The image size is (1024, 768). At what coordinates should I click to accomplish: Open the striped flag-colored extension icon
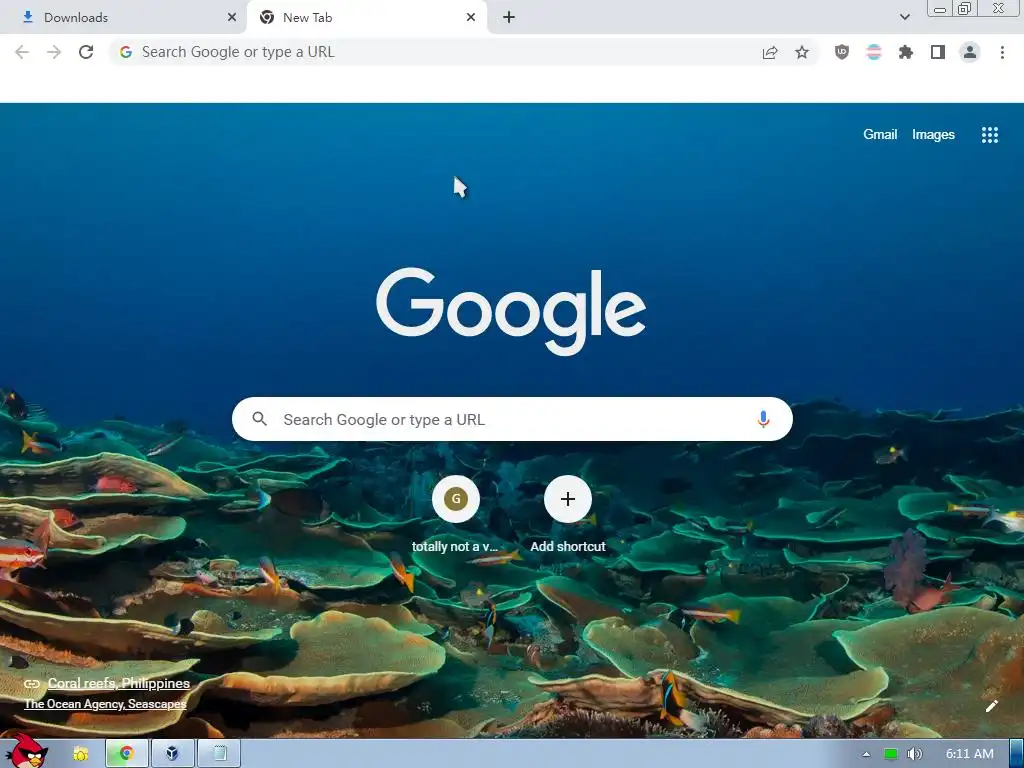pyautogui.click(x=874, y=52)
